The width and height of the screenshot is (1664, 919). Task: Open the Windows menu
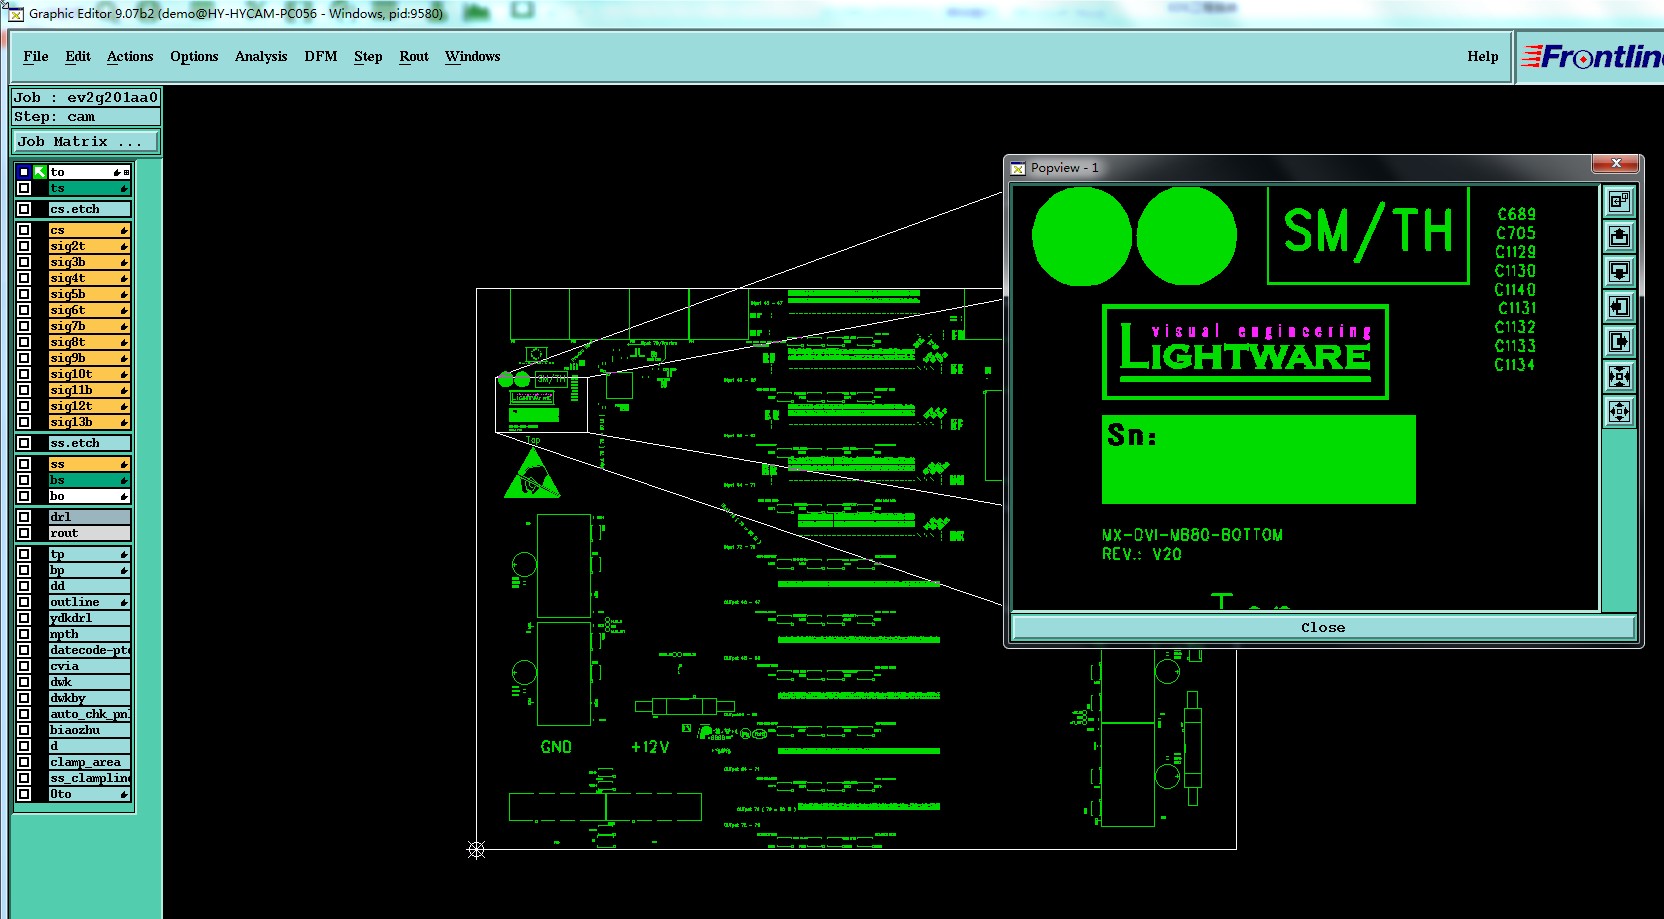coord(473,56)
